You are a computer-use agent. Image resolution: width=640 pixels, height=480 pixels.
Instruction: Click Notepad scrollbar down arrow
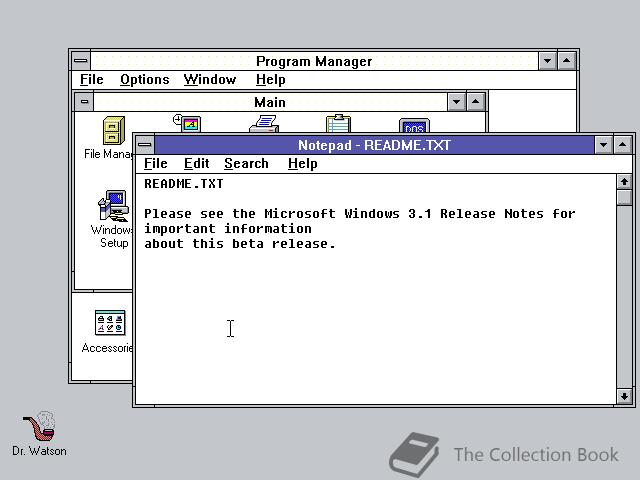(x=624, y=396)
